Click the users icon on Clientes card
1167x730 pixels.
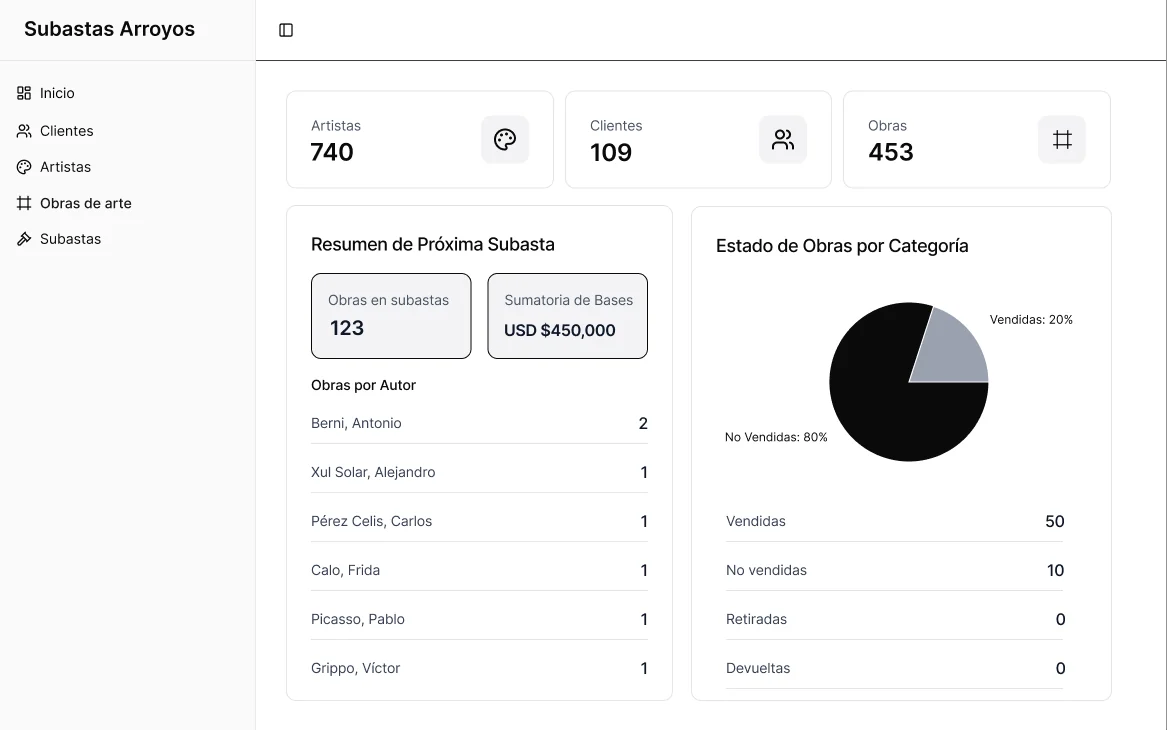[x=783, y=139]
